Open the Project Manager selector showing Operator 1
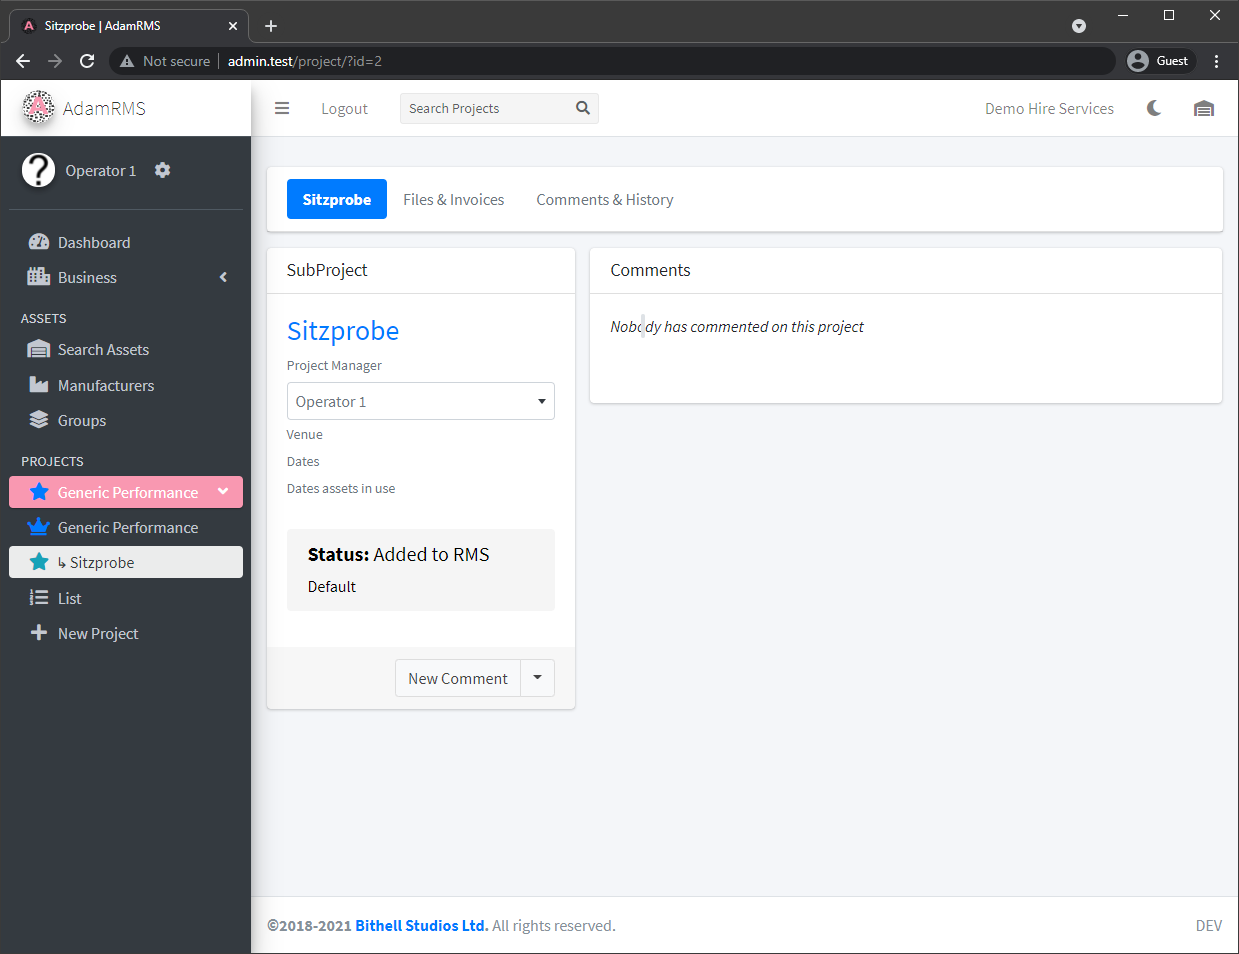Viewport: 1239px width, 954px height. tap(420, 400)
